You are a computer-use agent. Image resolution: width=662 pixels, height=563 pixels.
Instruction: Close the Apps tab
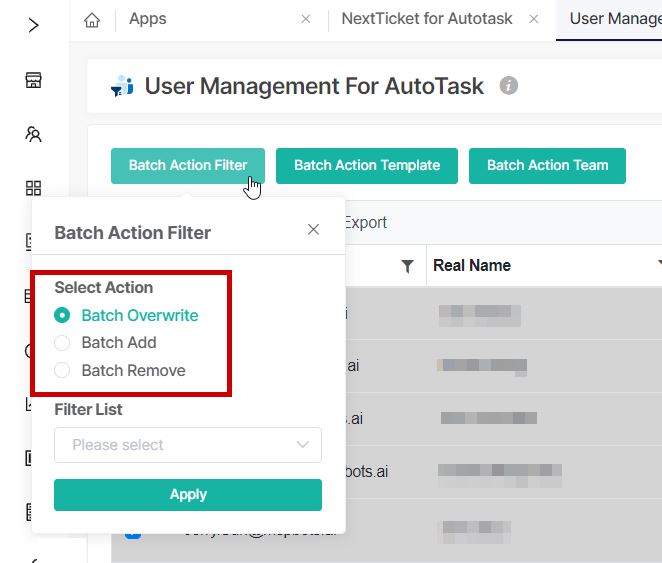click(306, 19)
